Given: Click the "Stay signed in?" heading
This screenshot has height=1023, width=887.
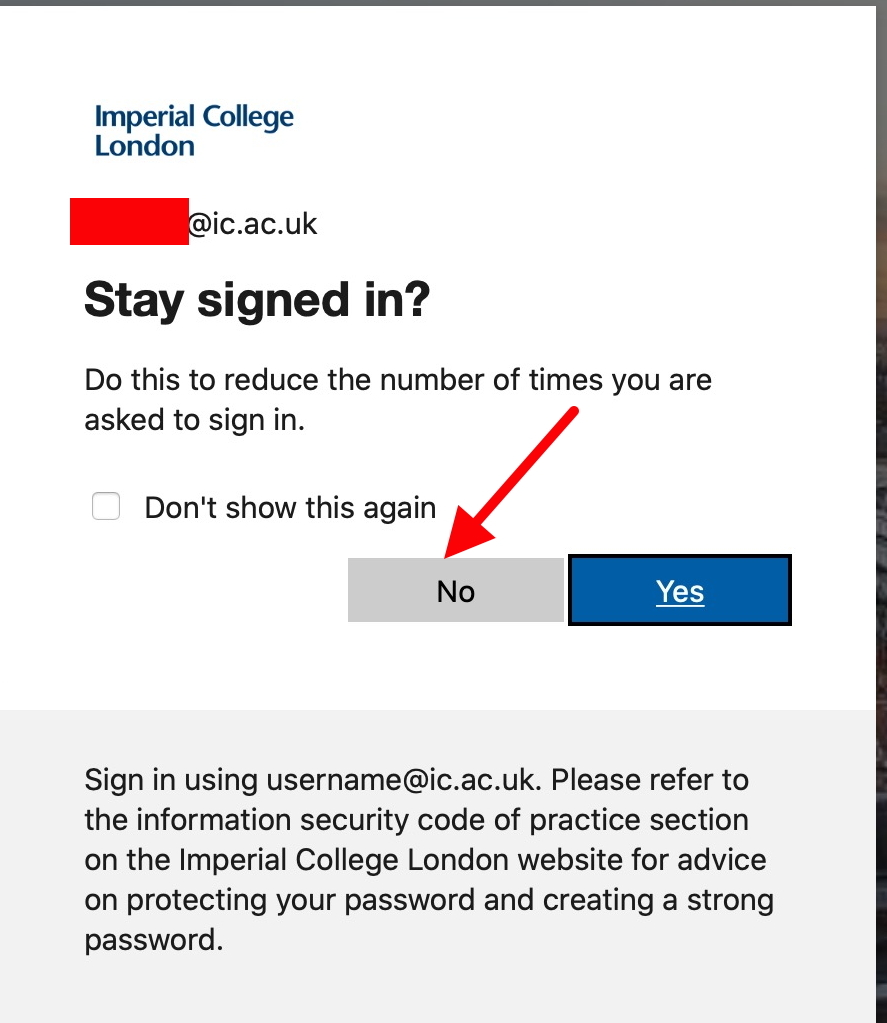Looking at the screenshot, I should click(x=257, y=299).
